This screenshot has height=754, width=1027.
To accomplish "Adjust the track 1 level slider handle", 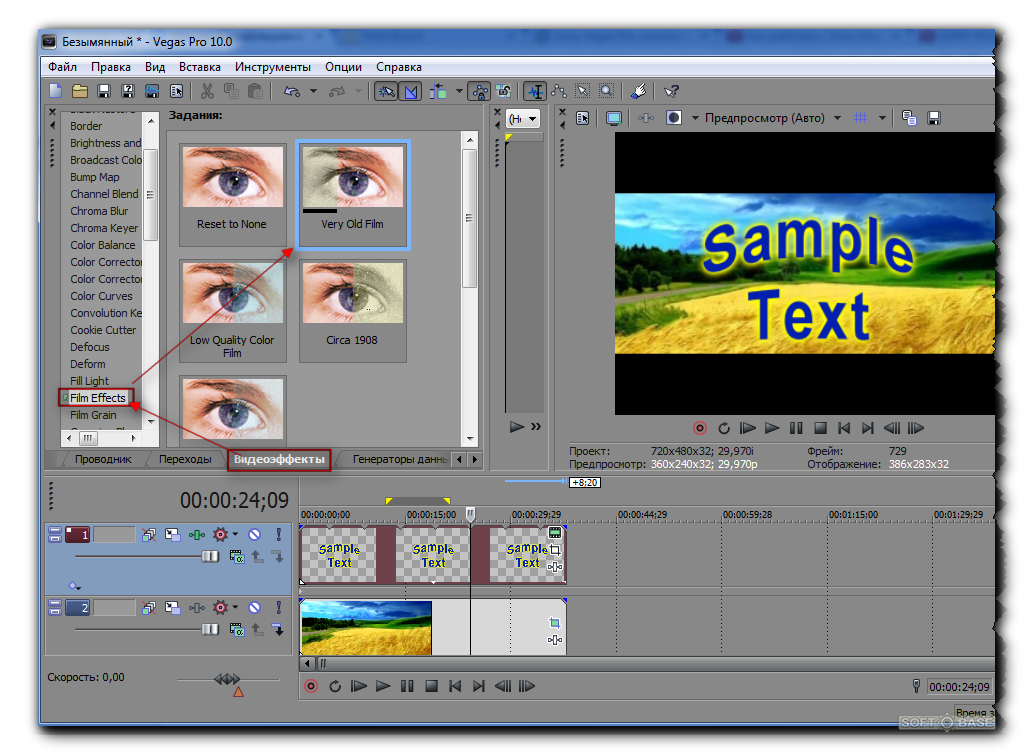I will click(210, 556).
